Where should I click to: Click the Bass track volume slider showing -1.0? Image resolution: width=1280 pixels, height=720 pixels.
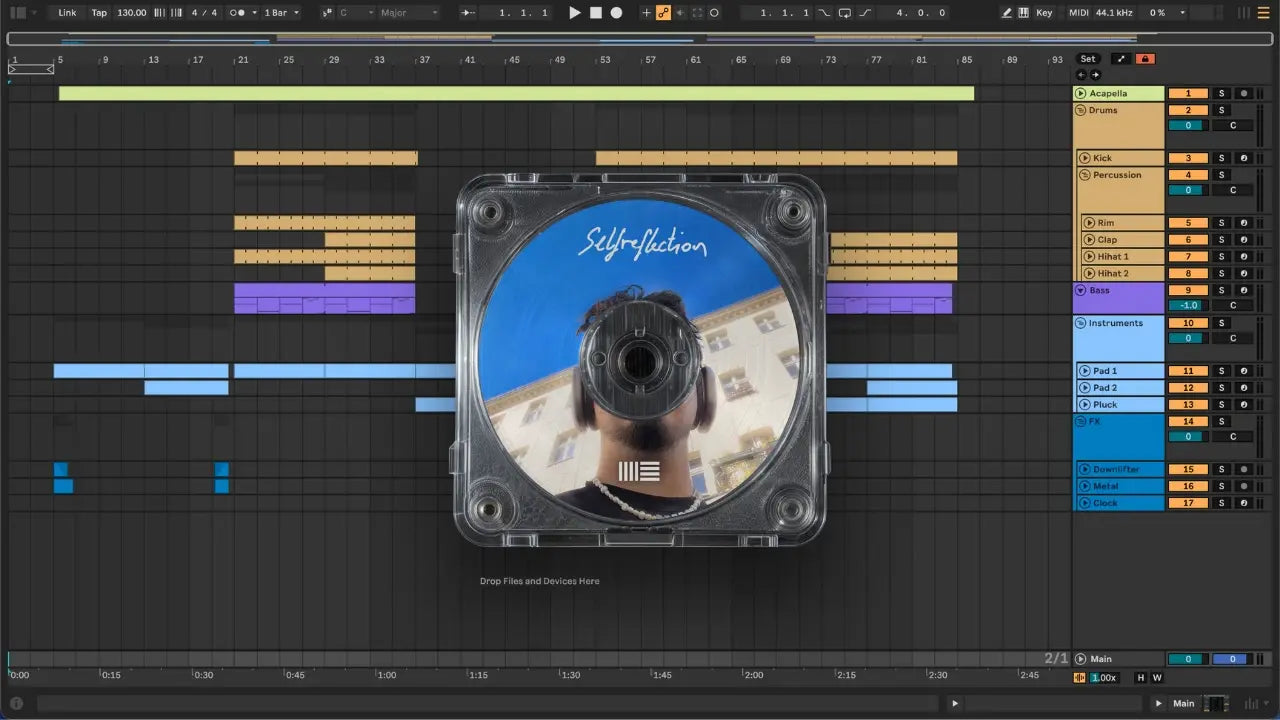tap(1188, 306)
